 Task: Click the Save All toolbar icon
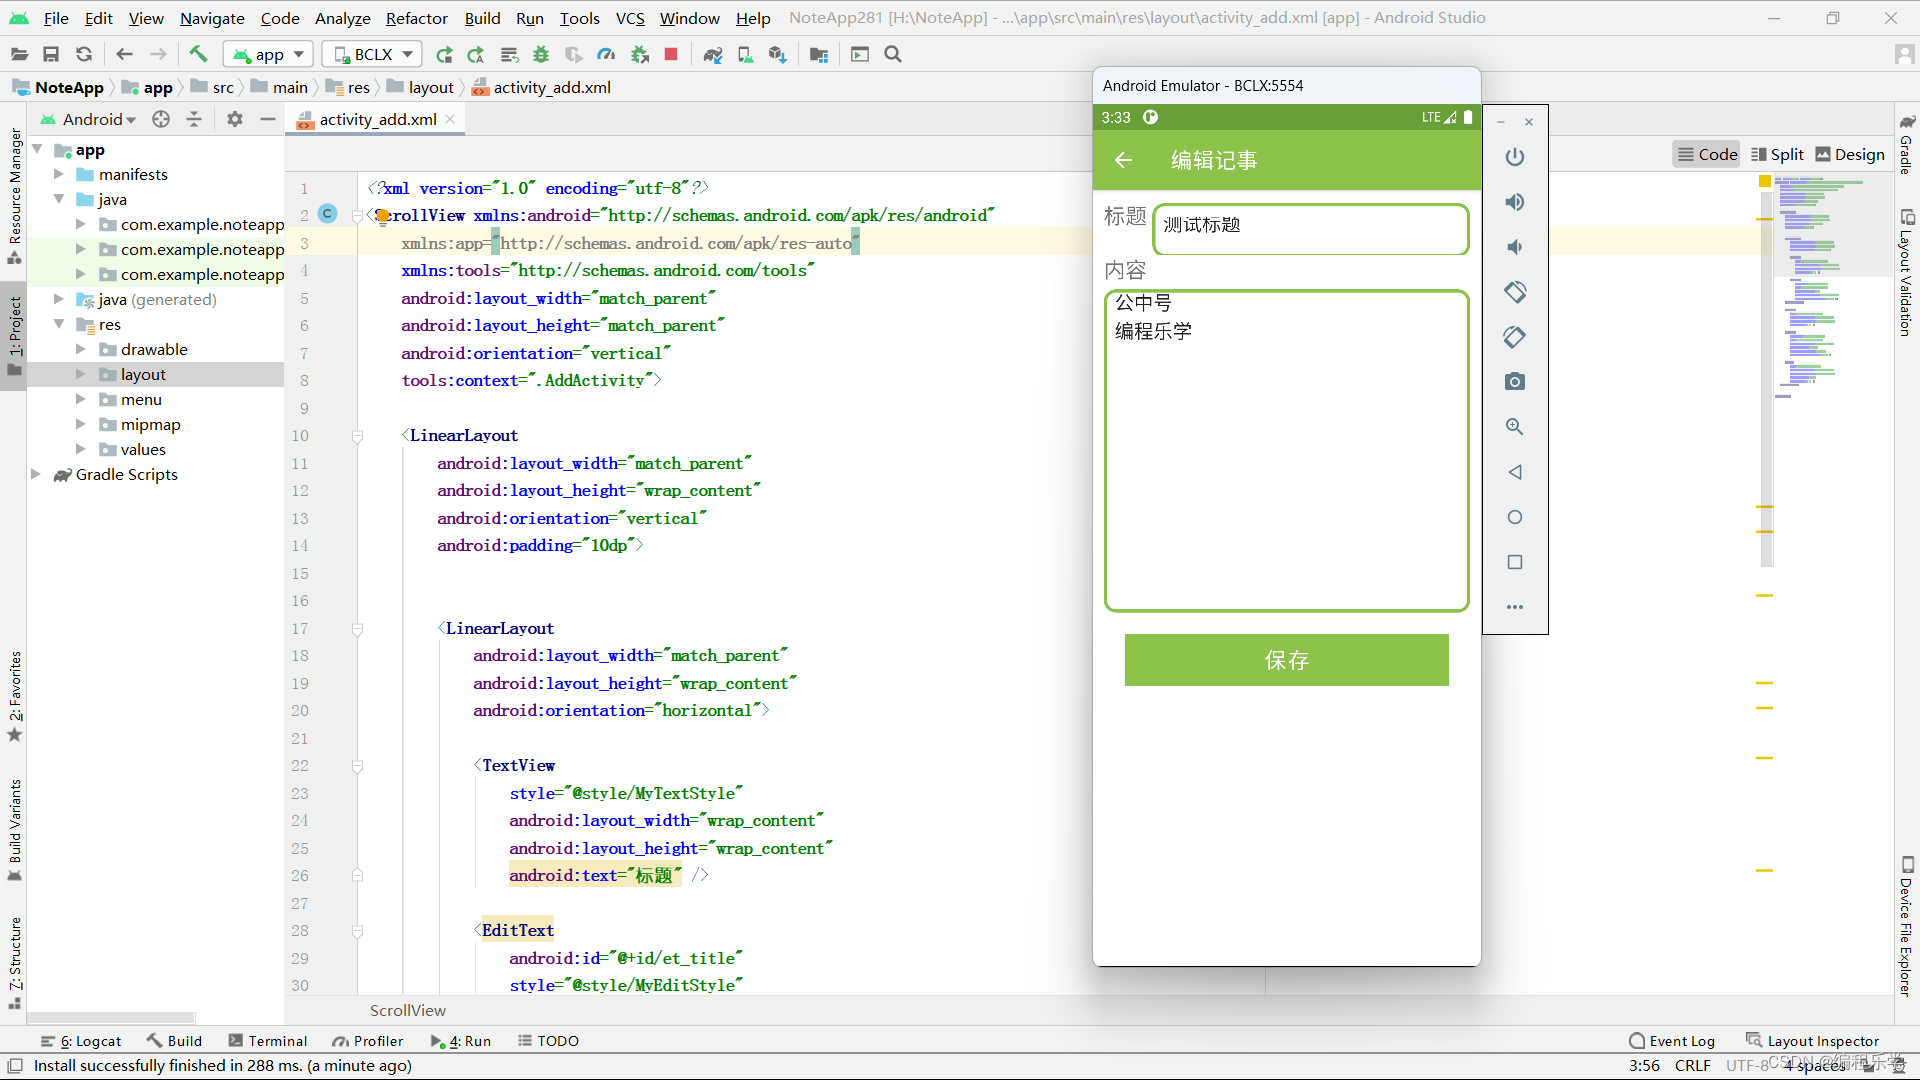click(51, 54)
